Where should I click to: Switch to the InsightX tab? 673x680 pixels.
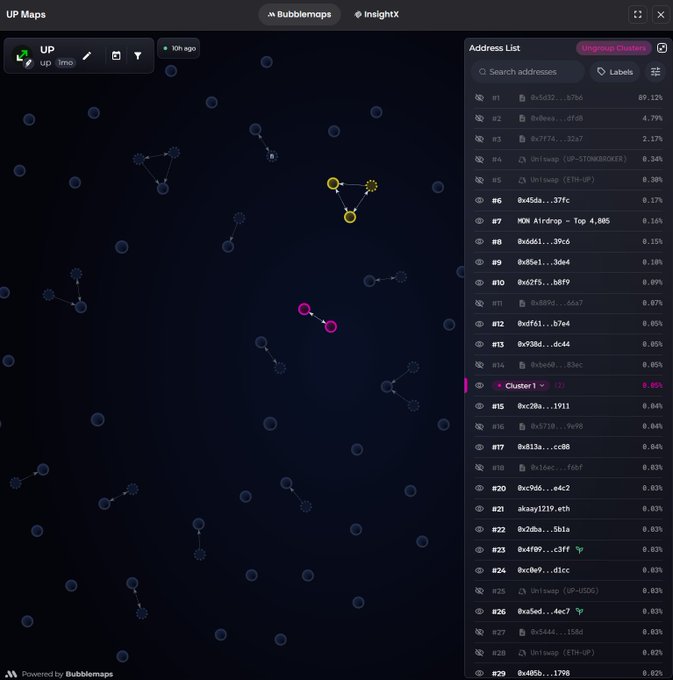click(x=376, y=14)
